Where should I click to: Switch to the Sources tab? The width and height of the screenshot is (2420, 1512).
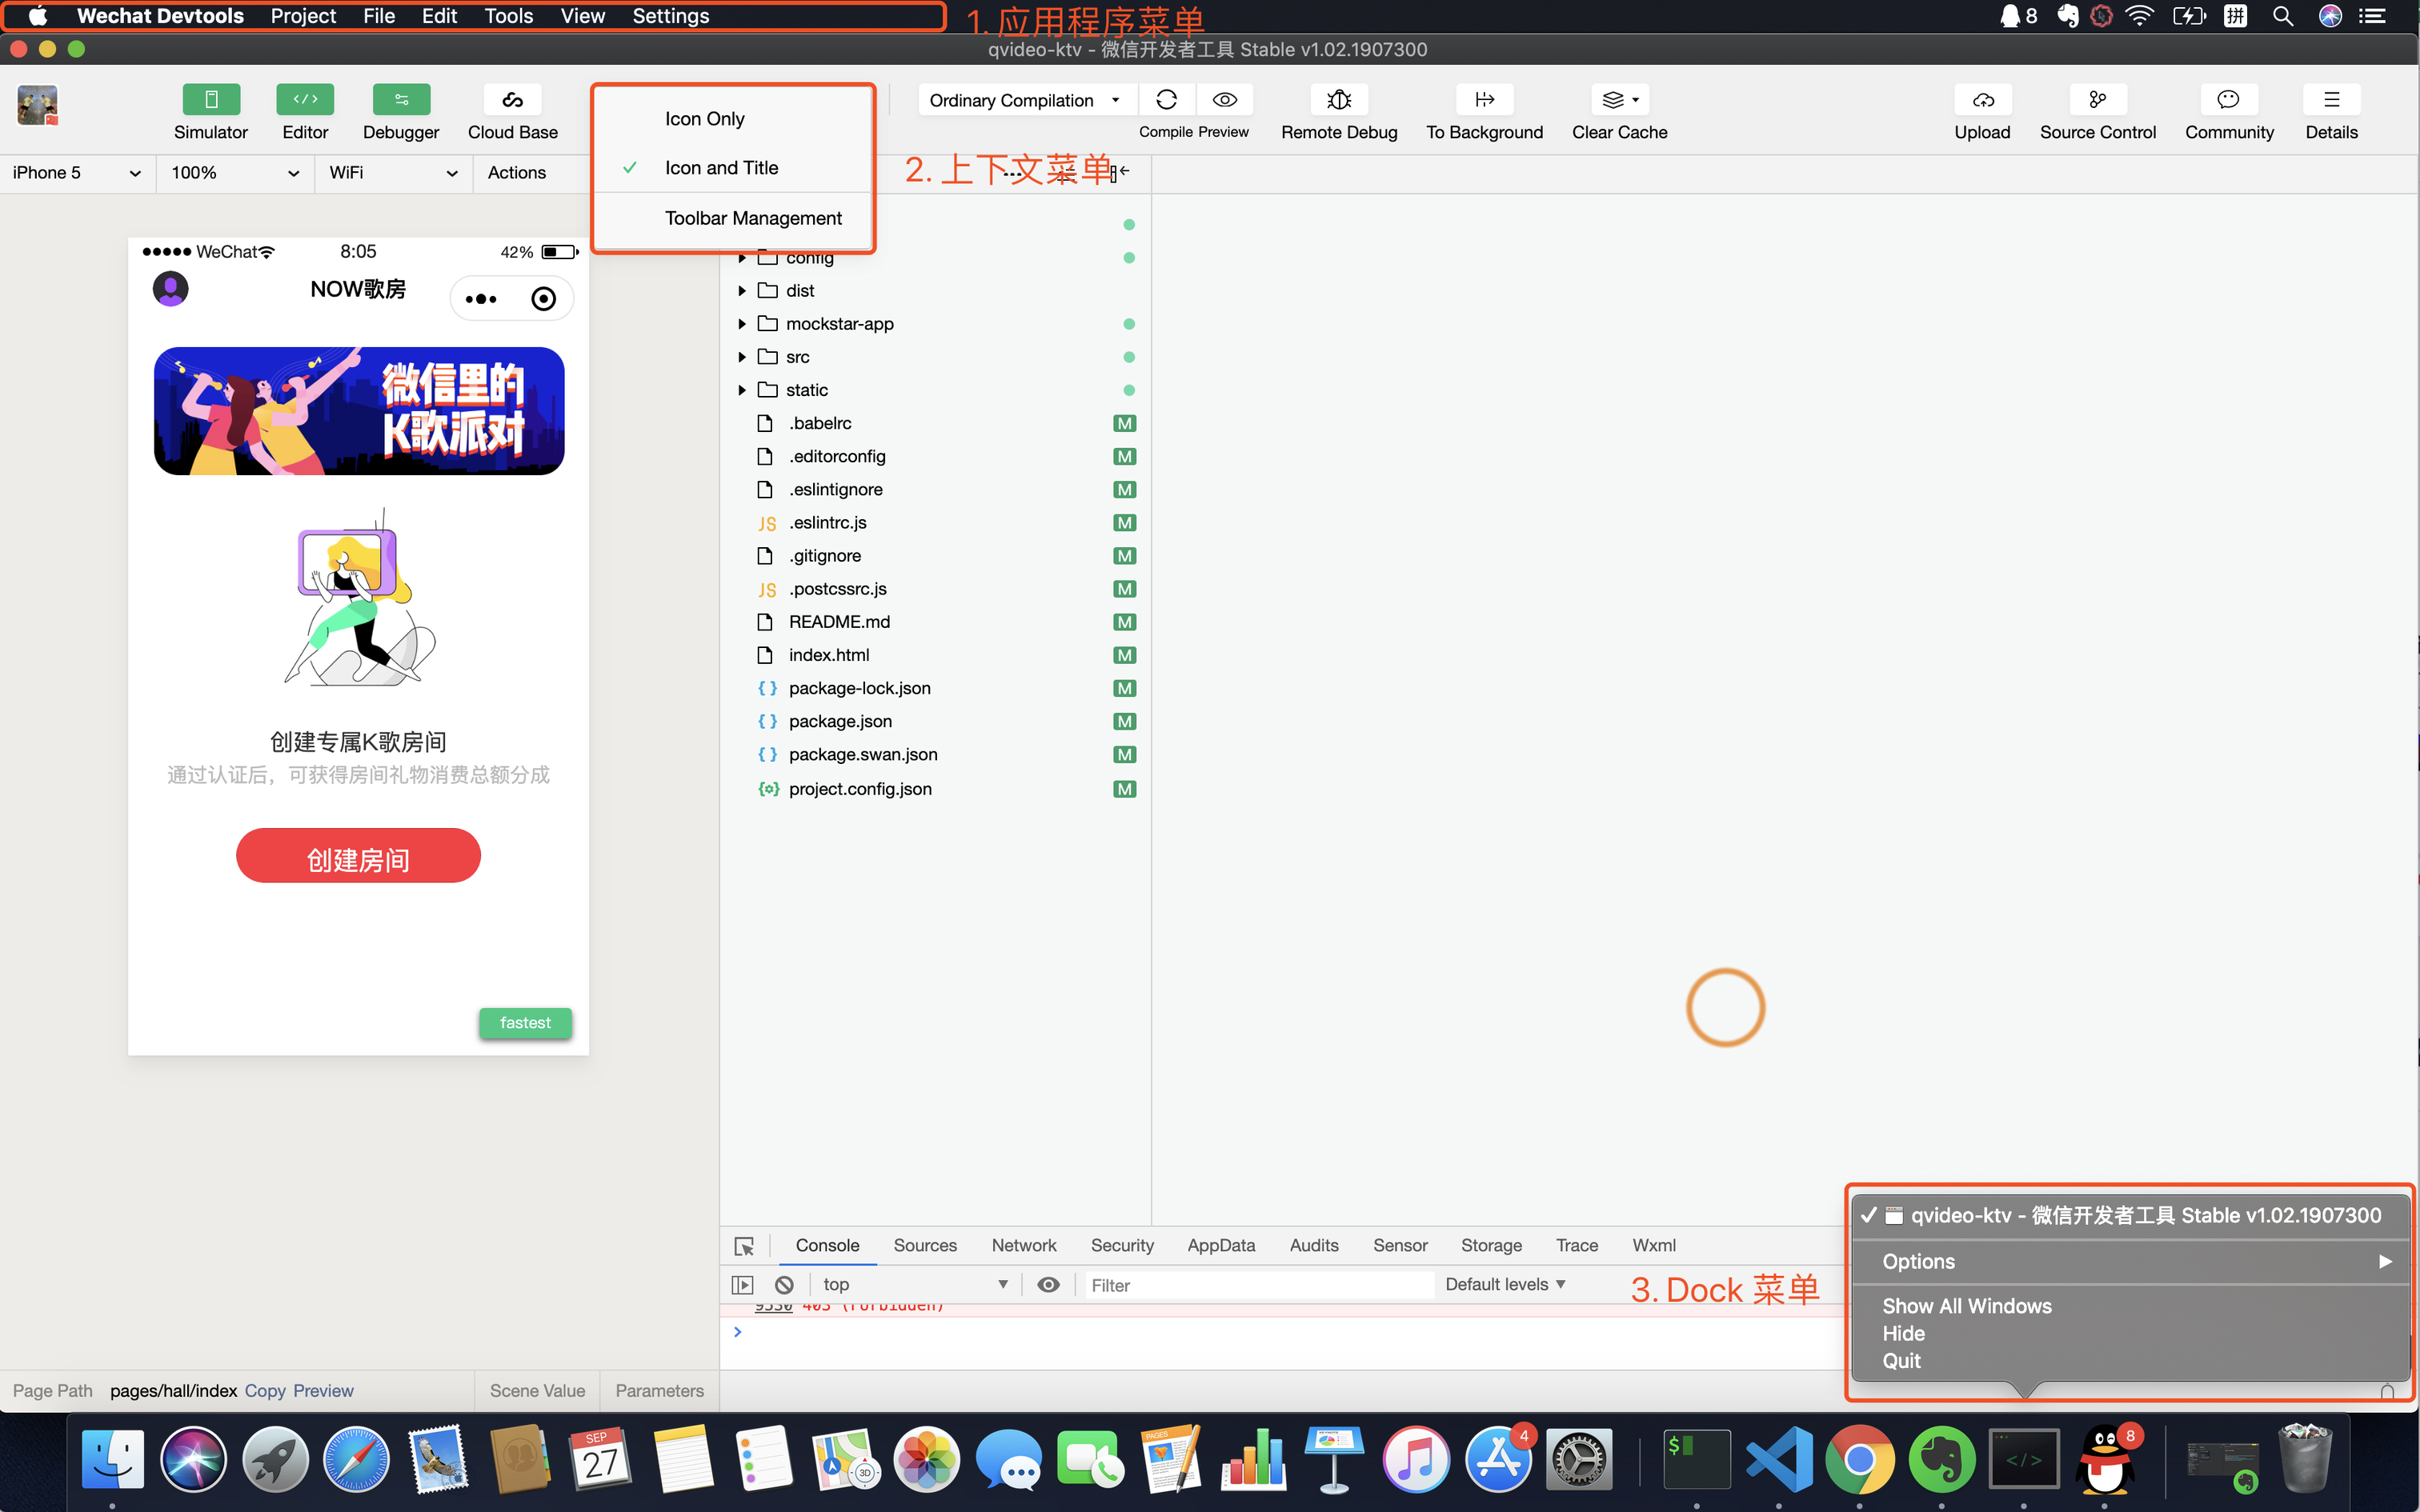click(925, 1246)
